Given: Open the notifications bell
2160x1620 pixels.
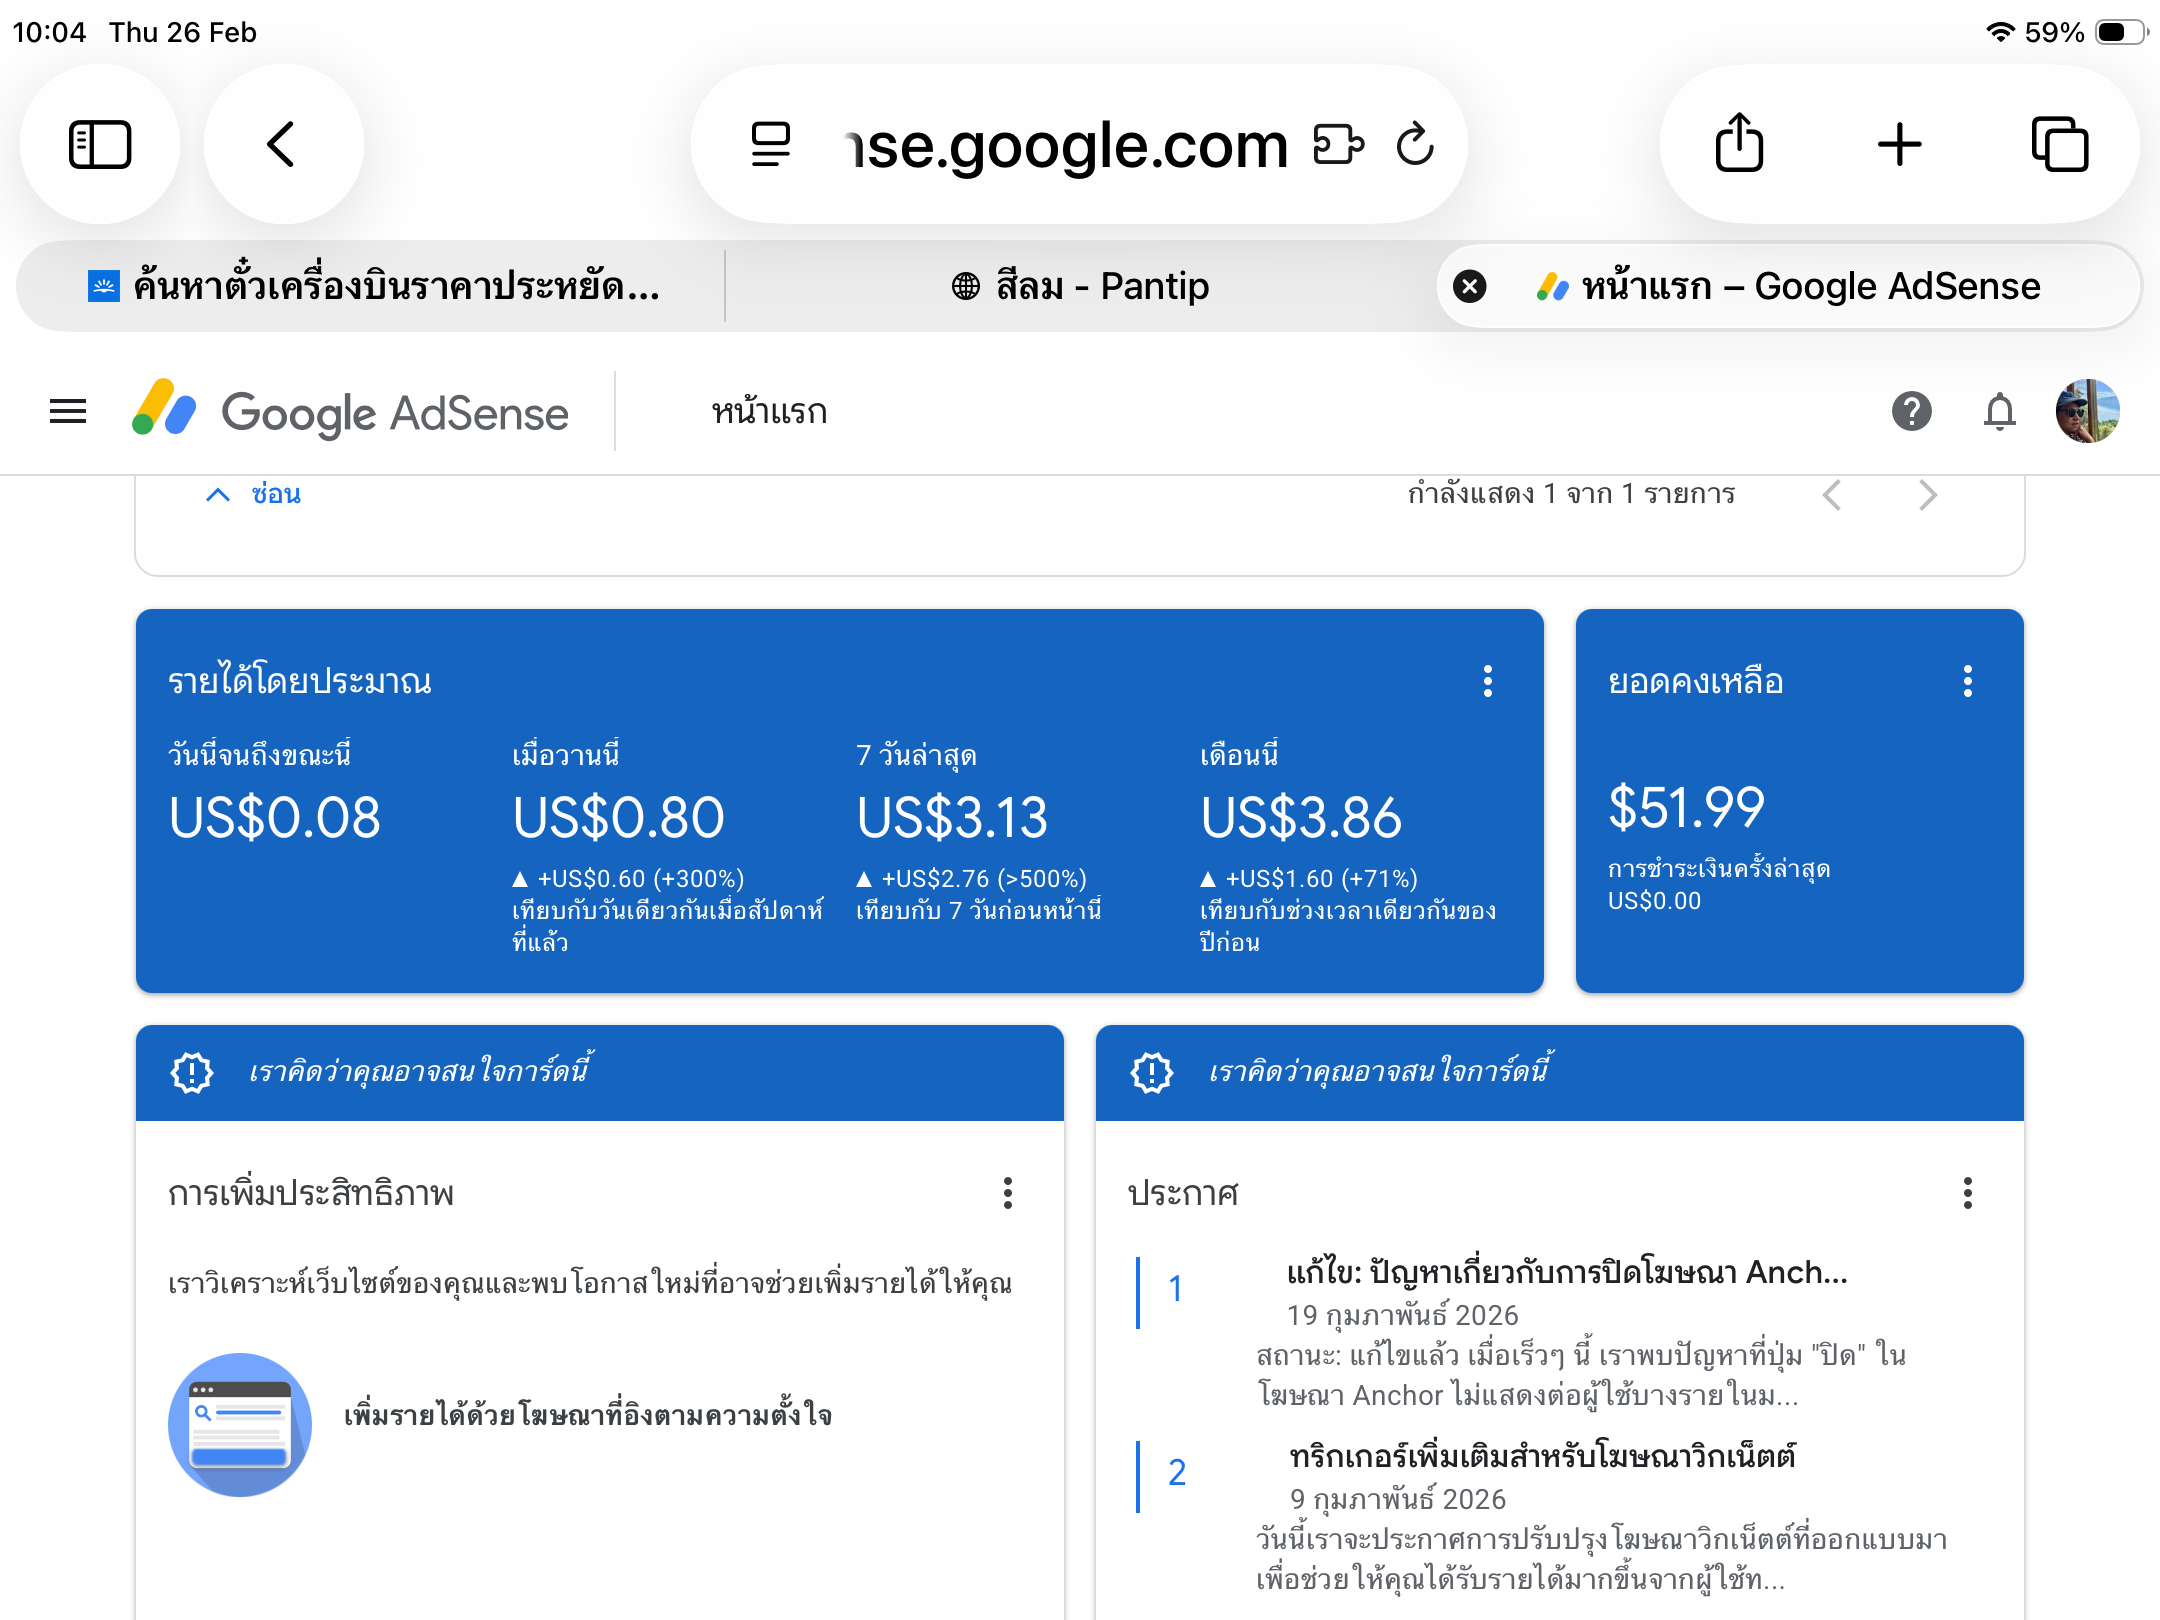Looking at the screenshot, I should click(1999, 411).
